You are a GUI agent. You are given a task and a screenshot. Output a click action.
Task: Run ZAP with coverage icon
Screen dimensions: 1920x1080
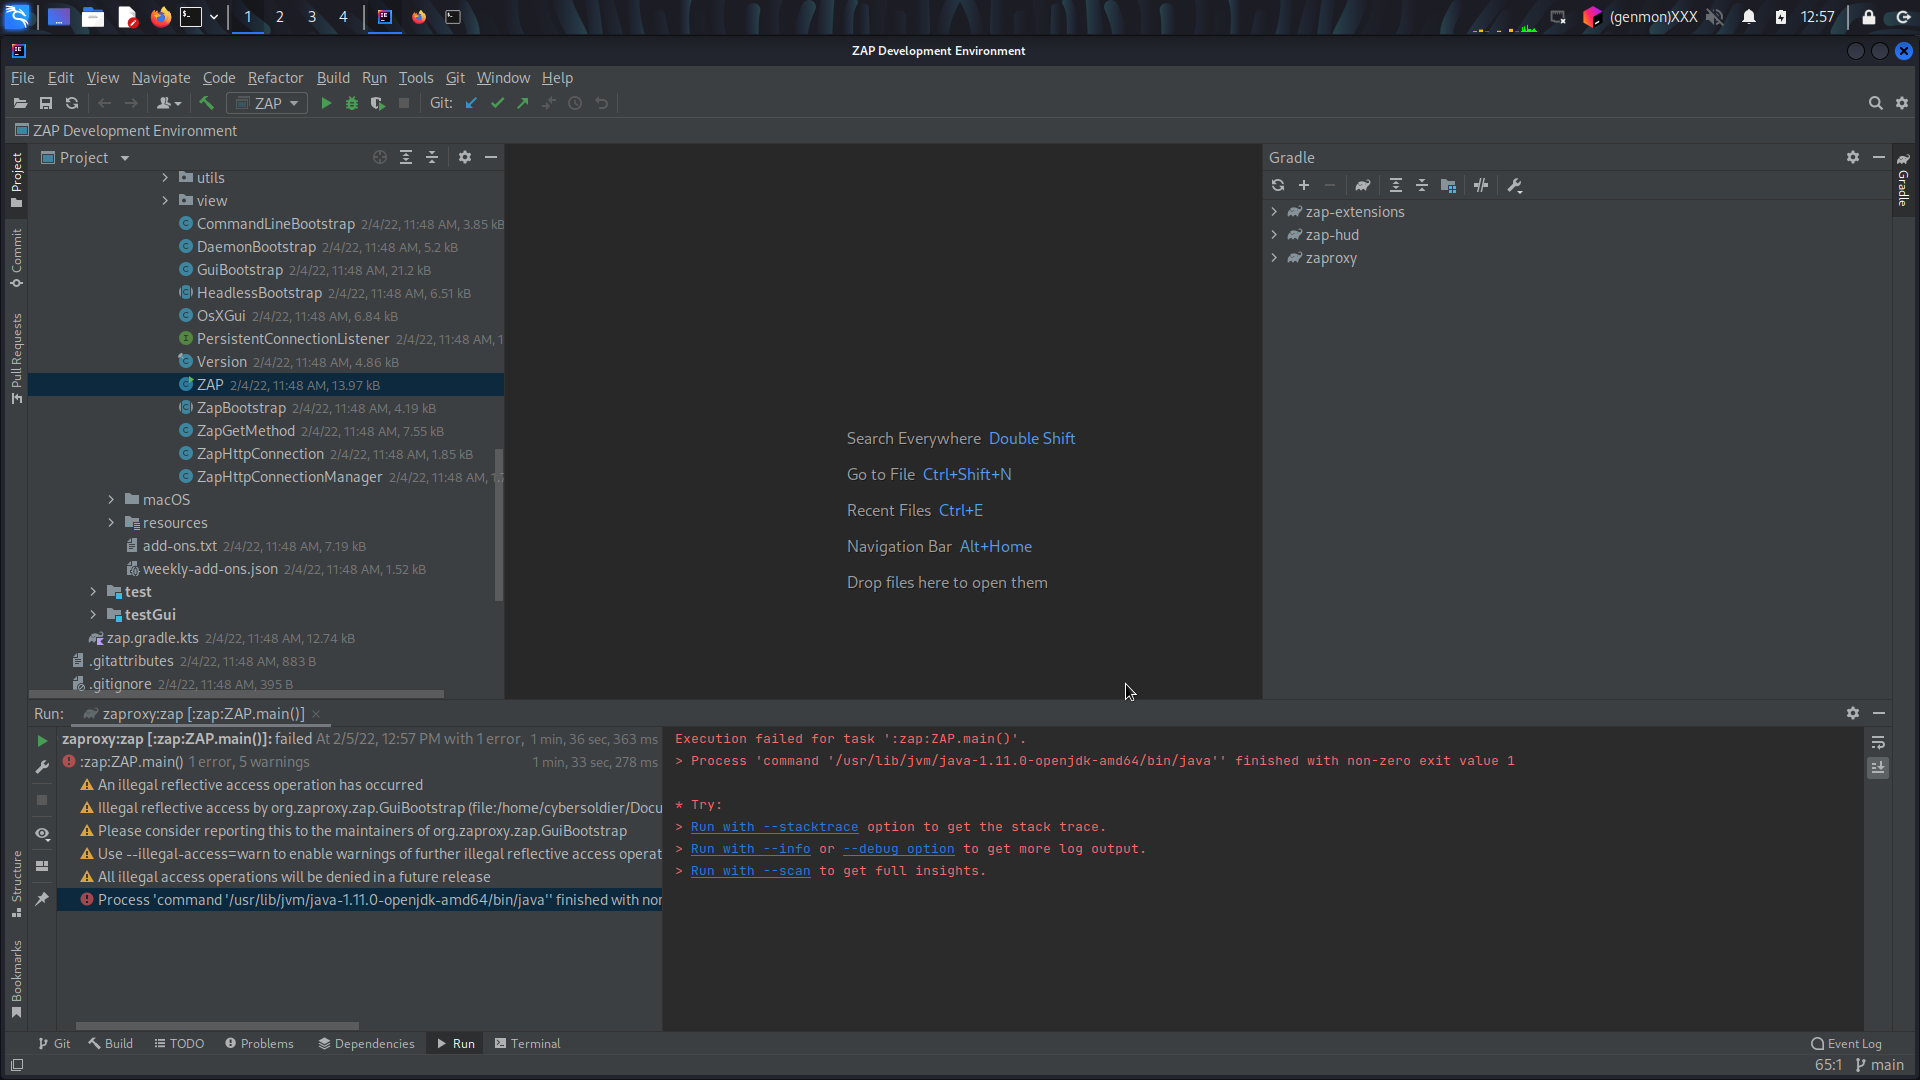pos(377,103)
